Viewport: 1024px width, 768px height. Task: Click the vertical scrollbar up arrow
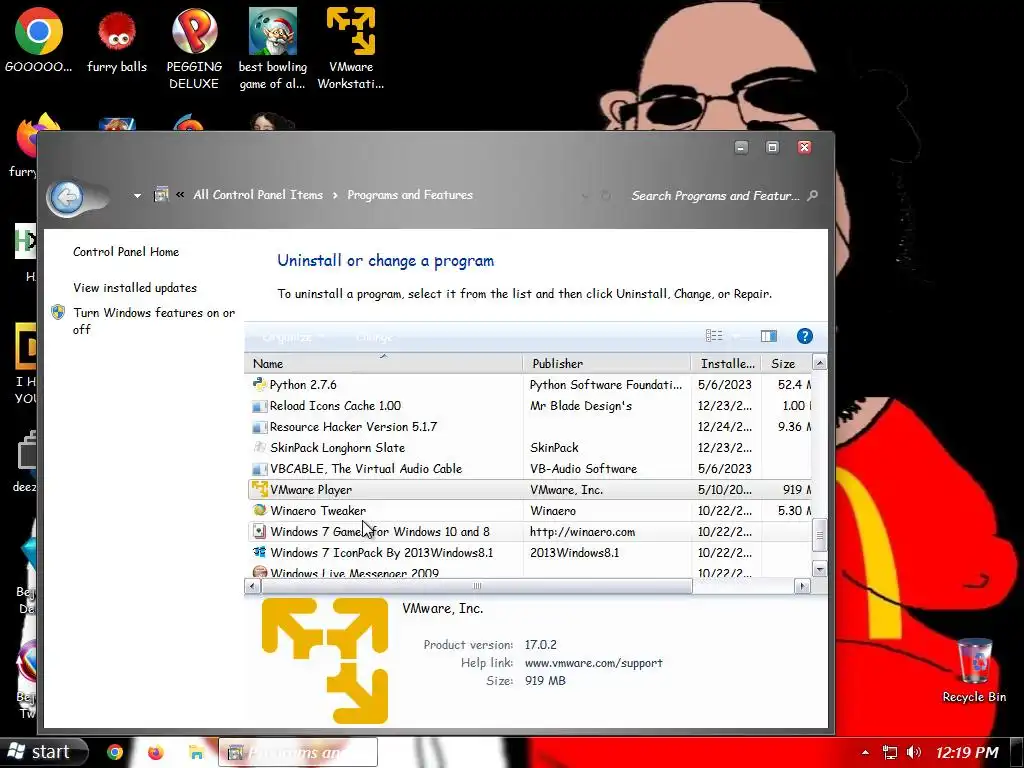point(820,362)
